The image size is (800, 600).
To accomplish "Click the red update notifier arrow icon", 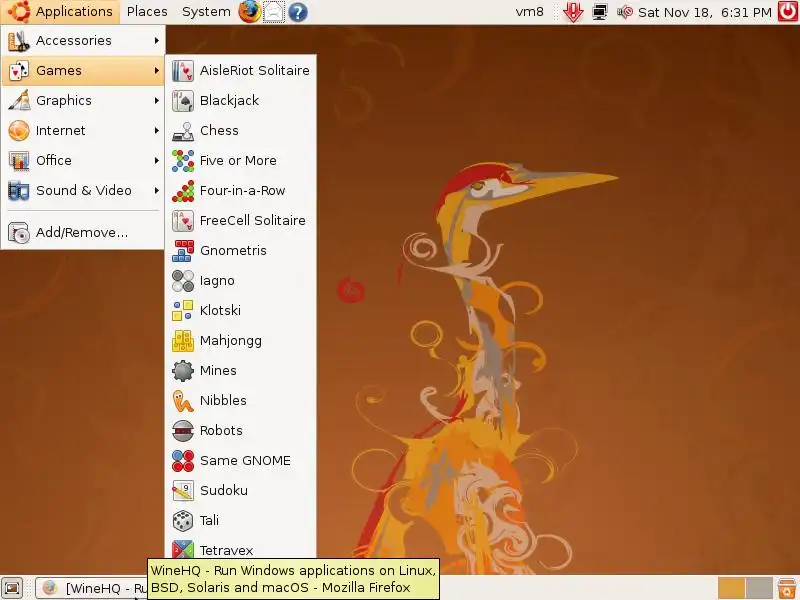I will coord(573,12).
